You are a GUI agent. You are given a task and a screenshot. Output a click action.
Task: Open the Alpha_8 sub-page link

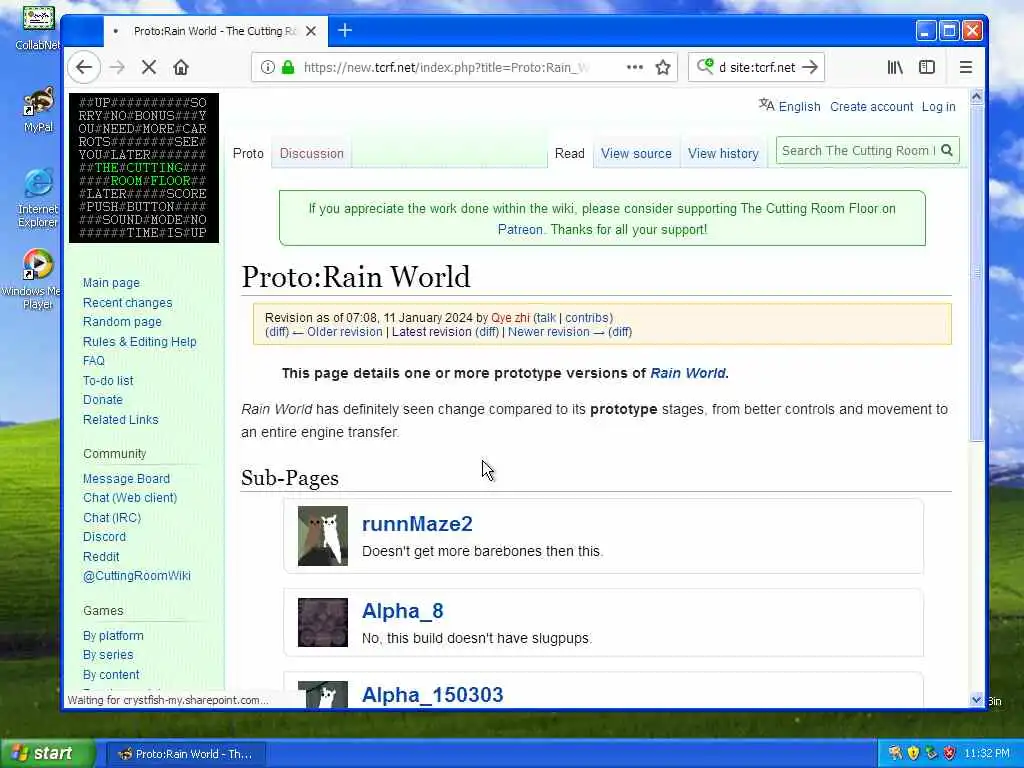pyautogui.click(x=402, y=611)
